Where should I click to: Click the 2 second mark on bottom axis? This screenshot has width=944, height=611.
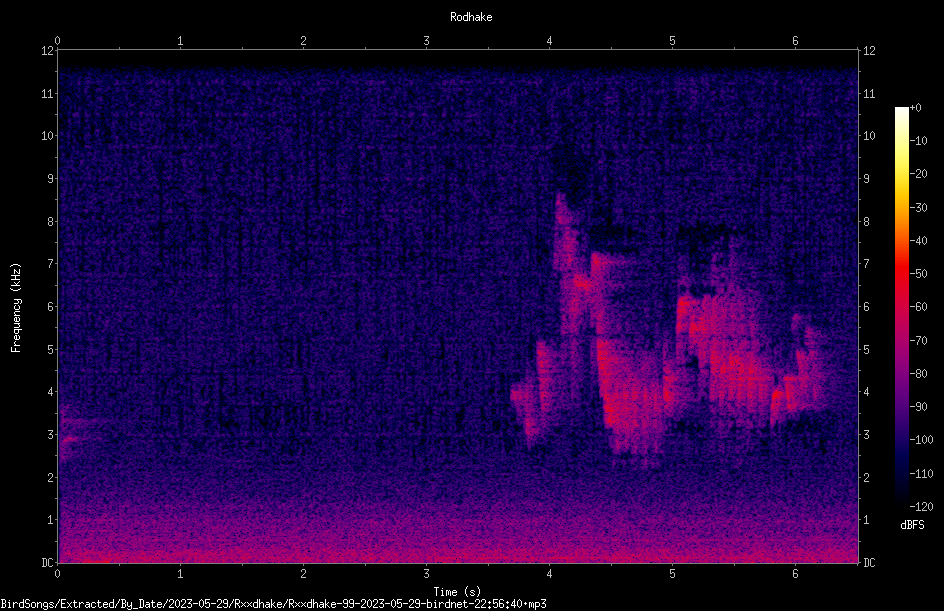click(303, 574)
